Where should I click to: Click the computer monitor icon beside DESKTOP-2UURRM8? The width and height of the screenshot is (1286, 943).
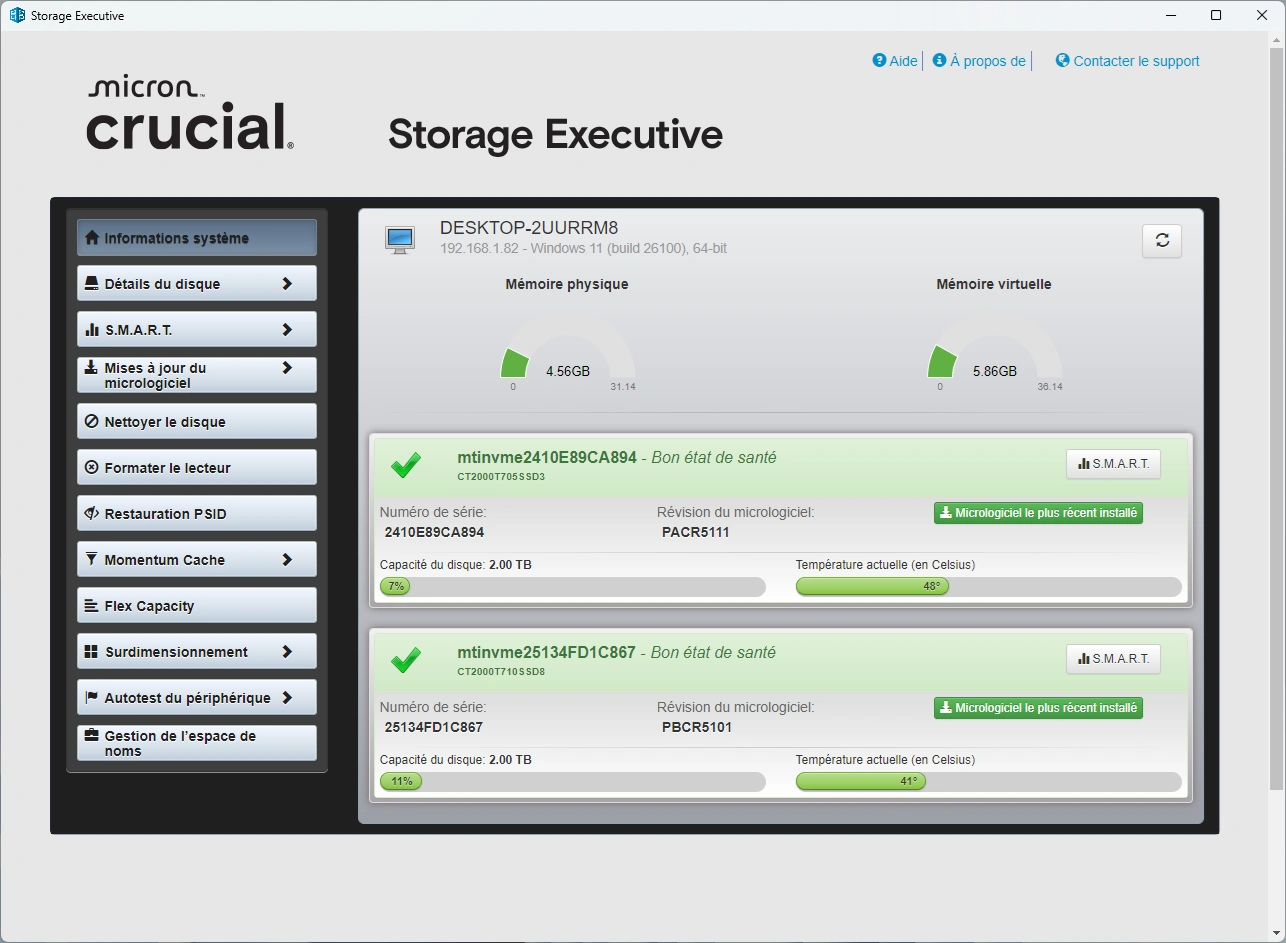point(400,240)
